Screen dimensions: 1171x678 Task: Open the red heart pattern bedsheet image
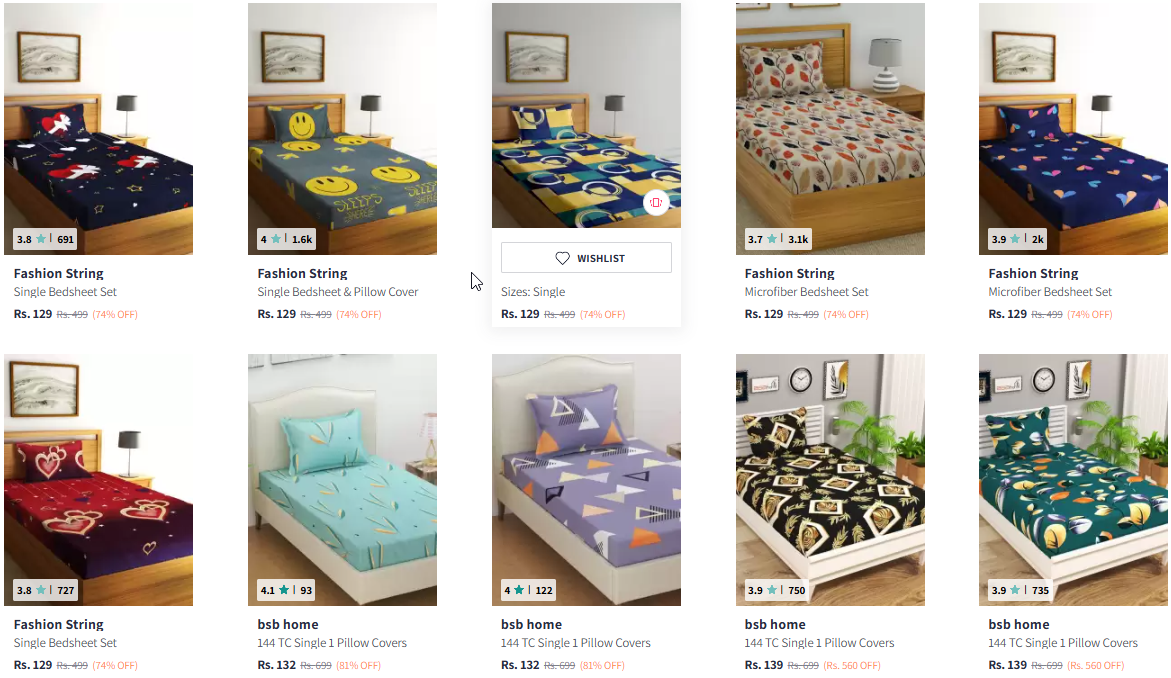pos(99,479)
